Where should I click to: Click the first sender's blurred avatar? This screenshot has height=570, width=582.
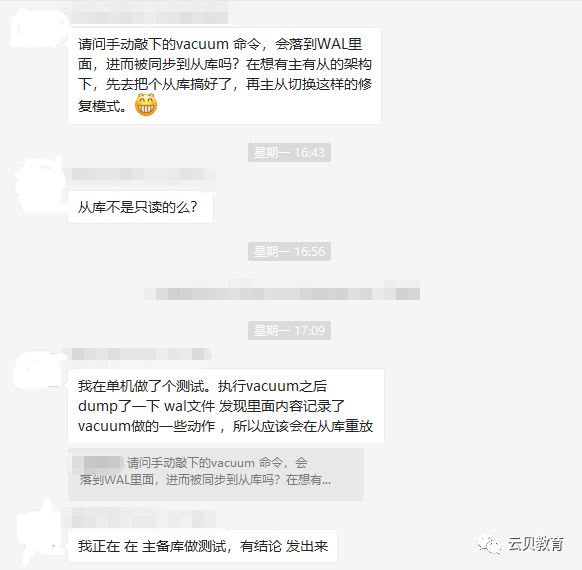[x=36, y=28]
